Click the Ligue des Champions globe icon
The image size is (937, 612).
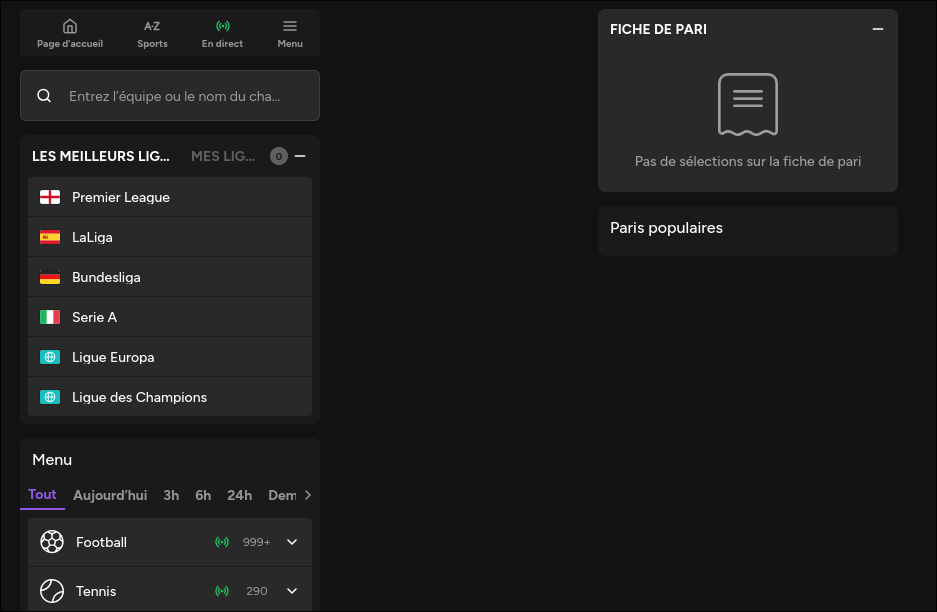[50, 397]
